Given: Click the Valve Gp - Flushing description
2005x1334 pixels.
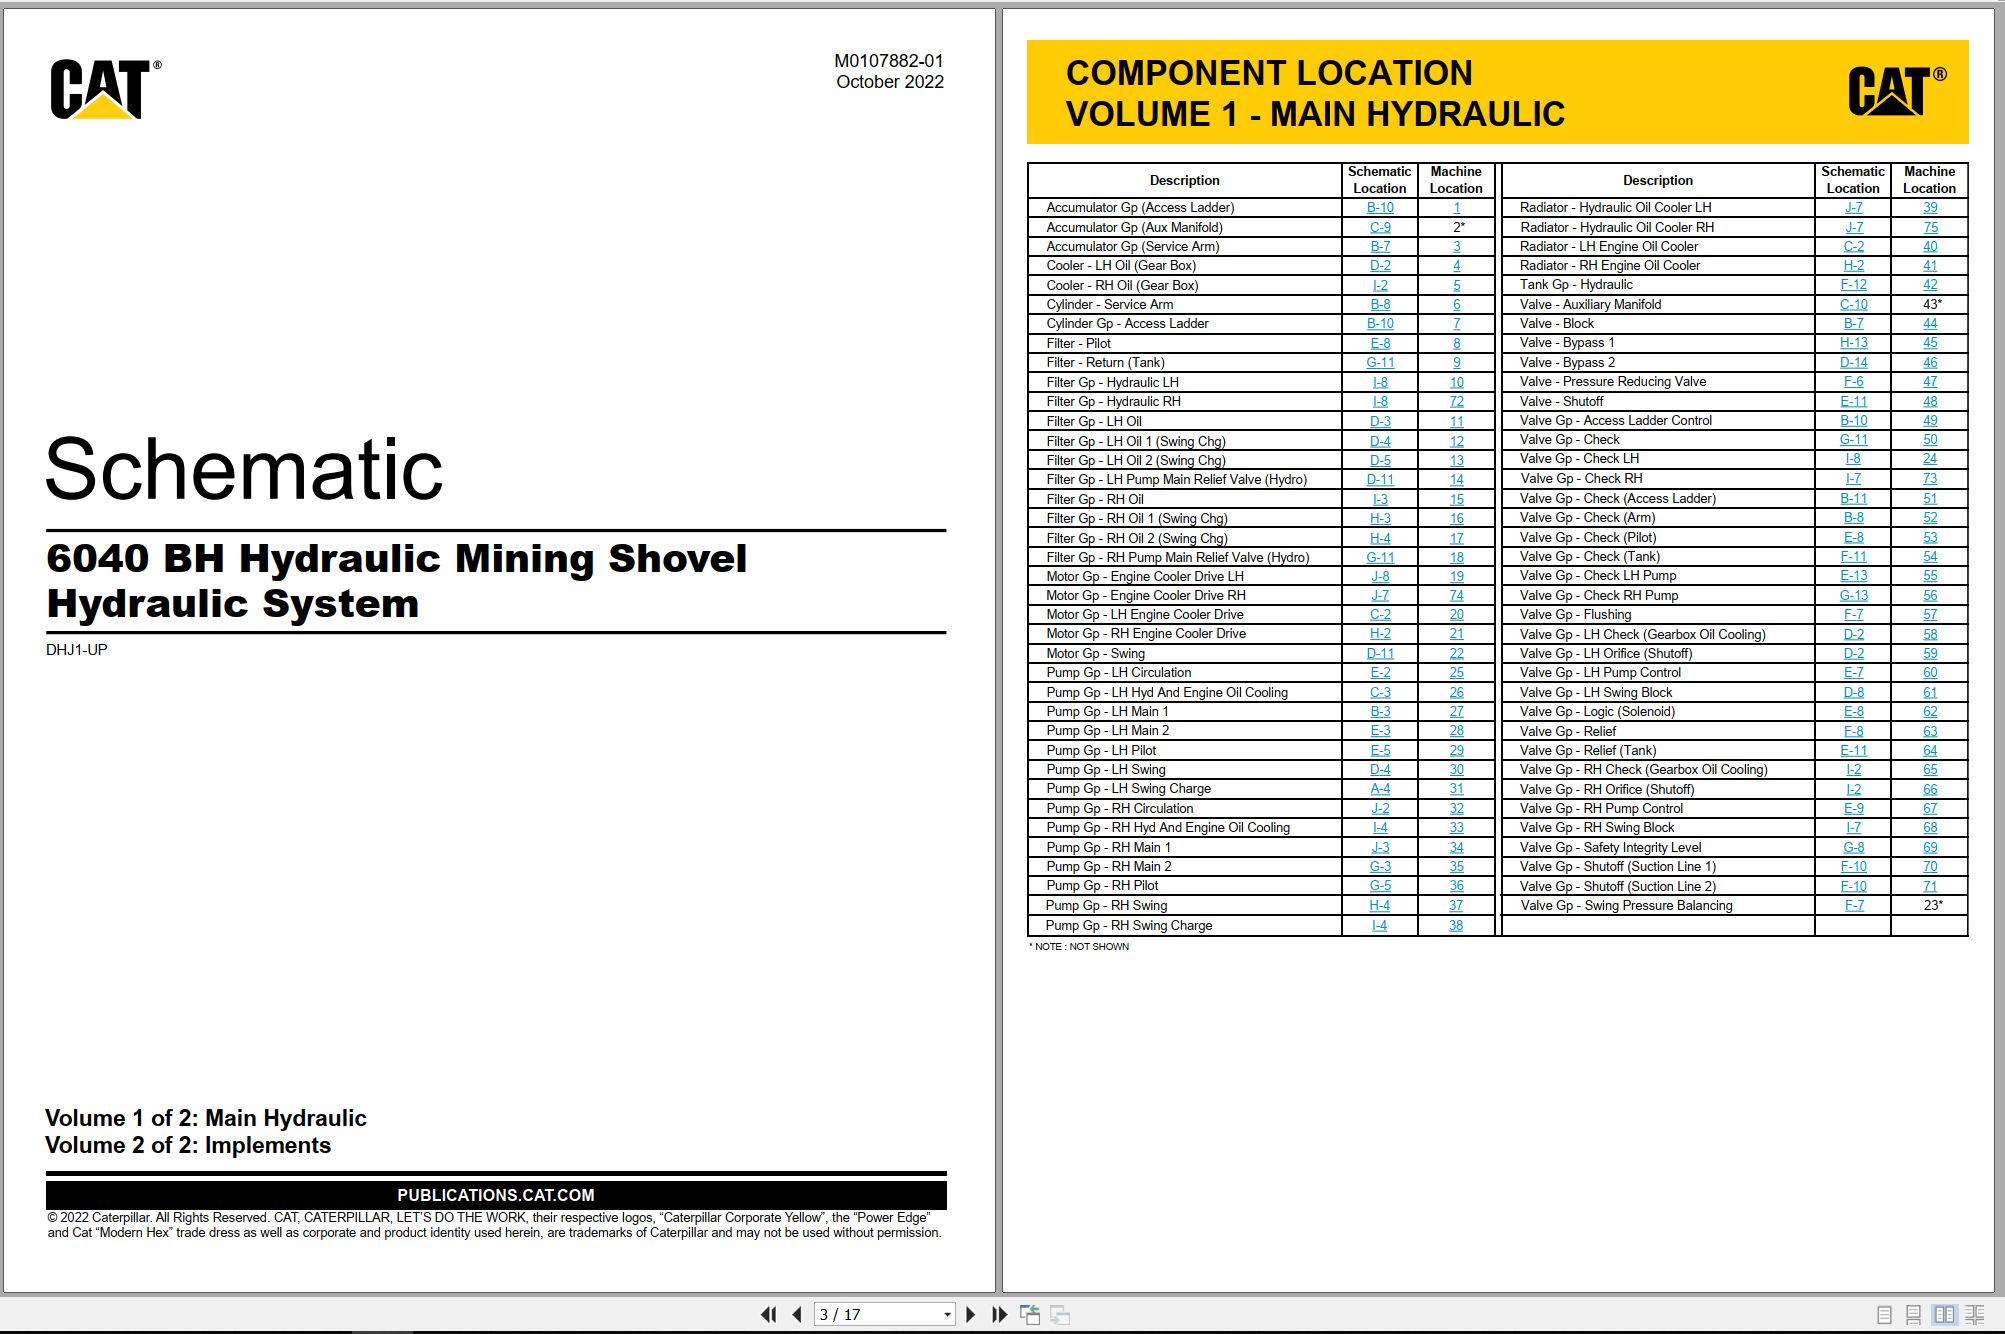Looking at the screenshot, I should tap(1576, 615).
